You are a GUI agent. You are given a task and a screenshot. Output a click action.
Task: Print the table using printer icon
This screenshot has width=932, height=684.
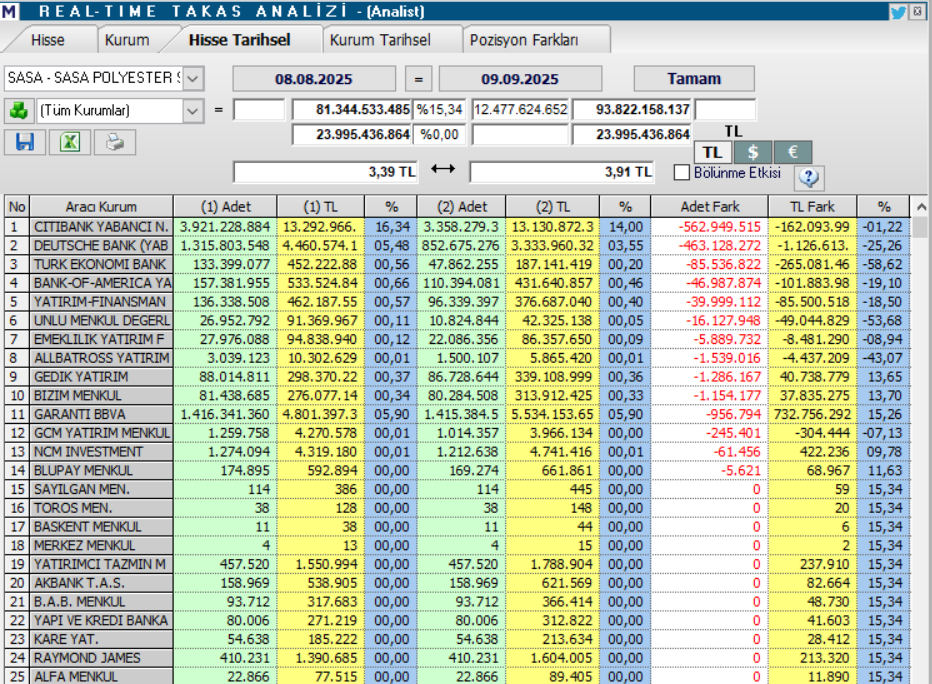115,142
